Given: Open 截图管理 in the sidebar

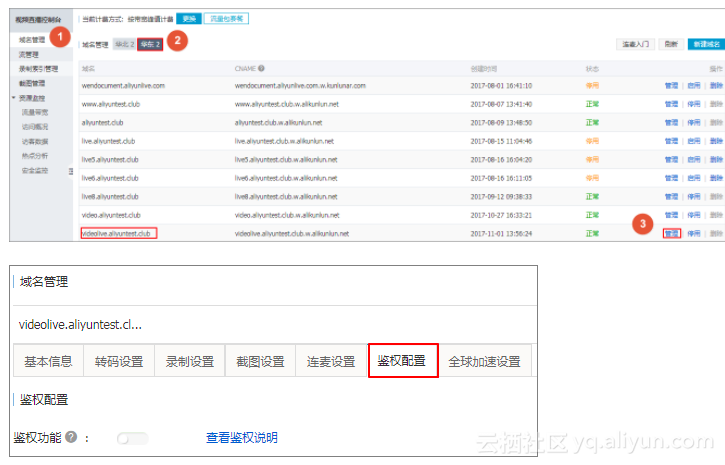Looking at the screenshot, I should click(32, 84).
